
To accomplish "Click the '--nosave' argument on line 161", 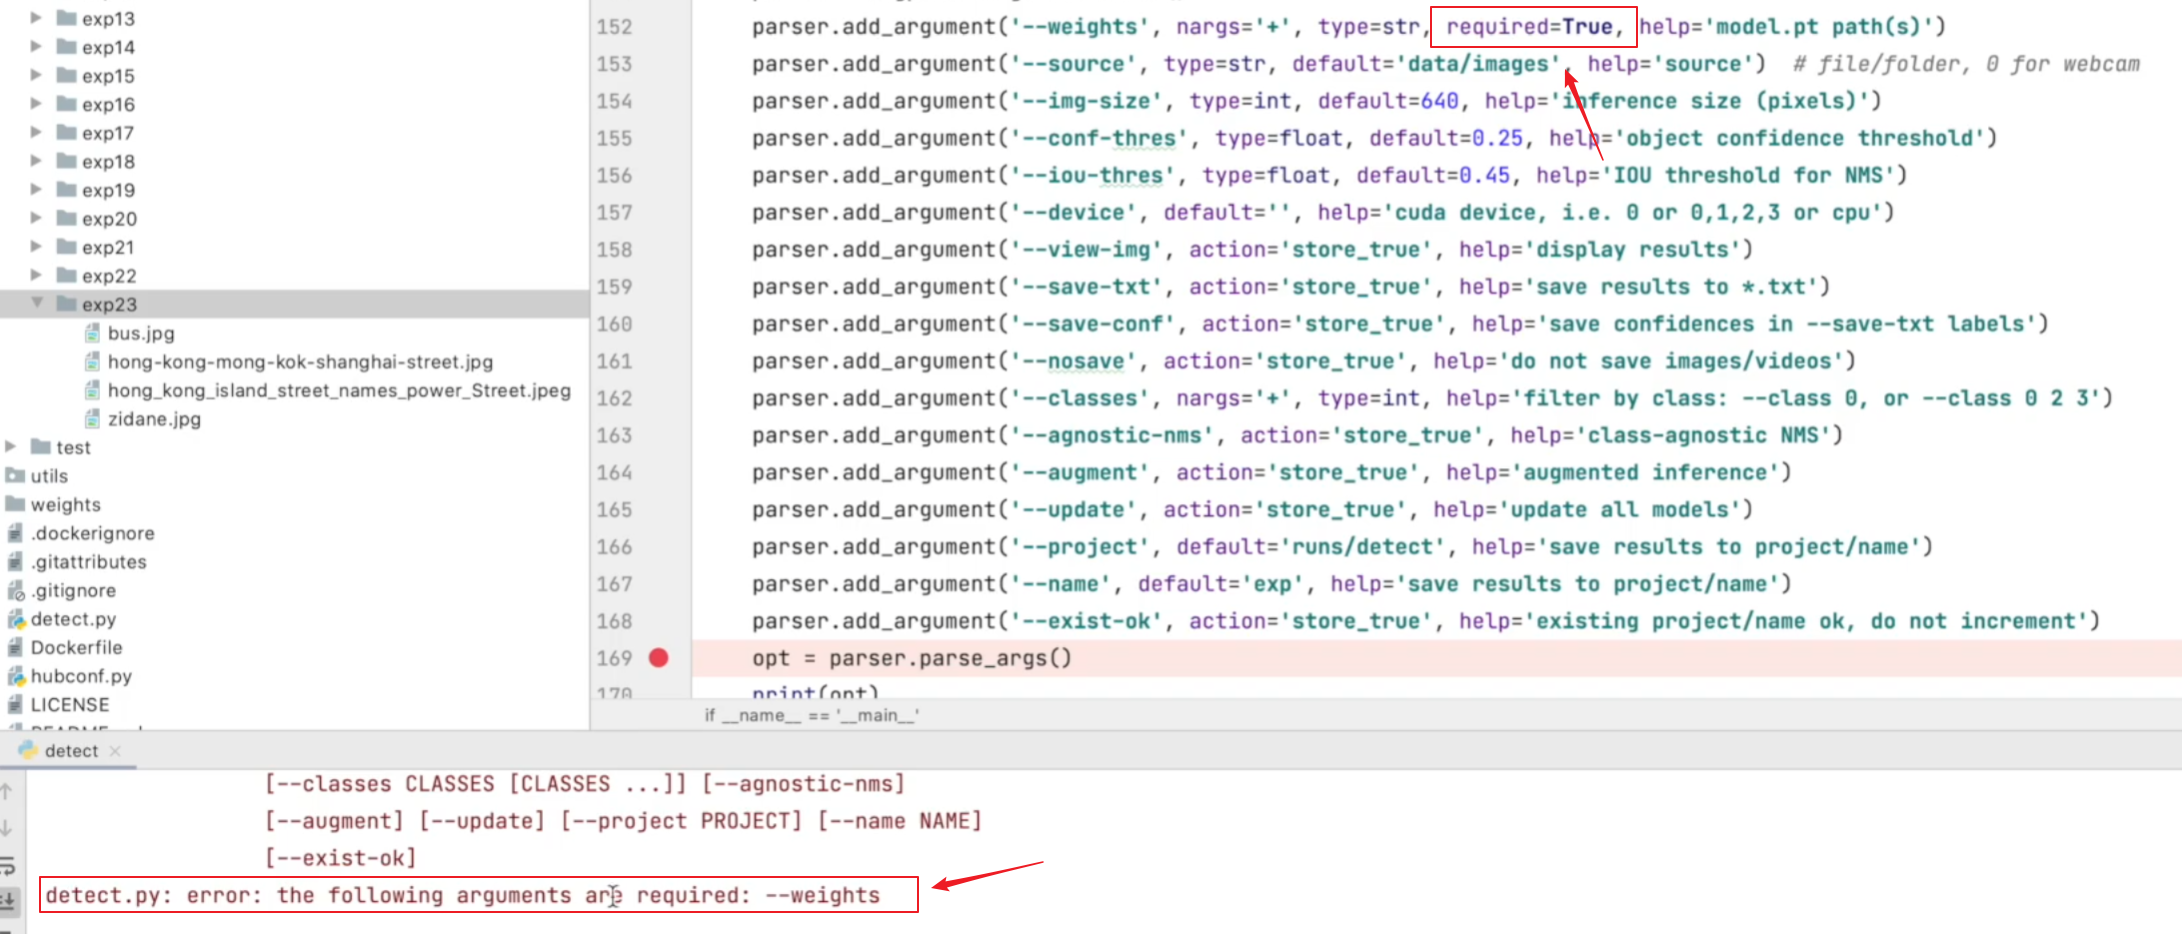I will tap(1074, 361).
